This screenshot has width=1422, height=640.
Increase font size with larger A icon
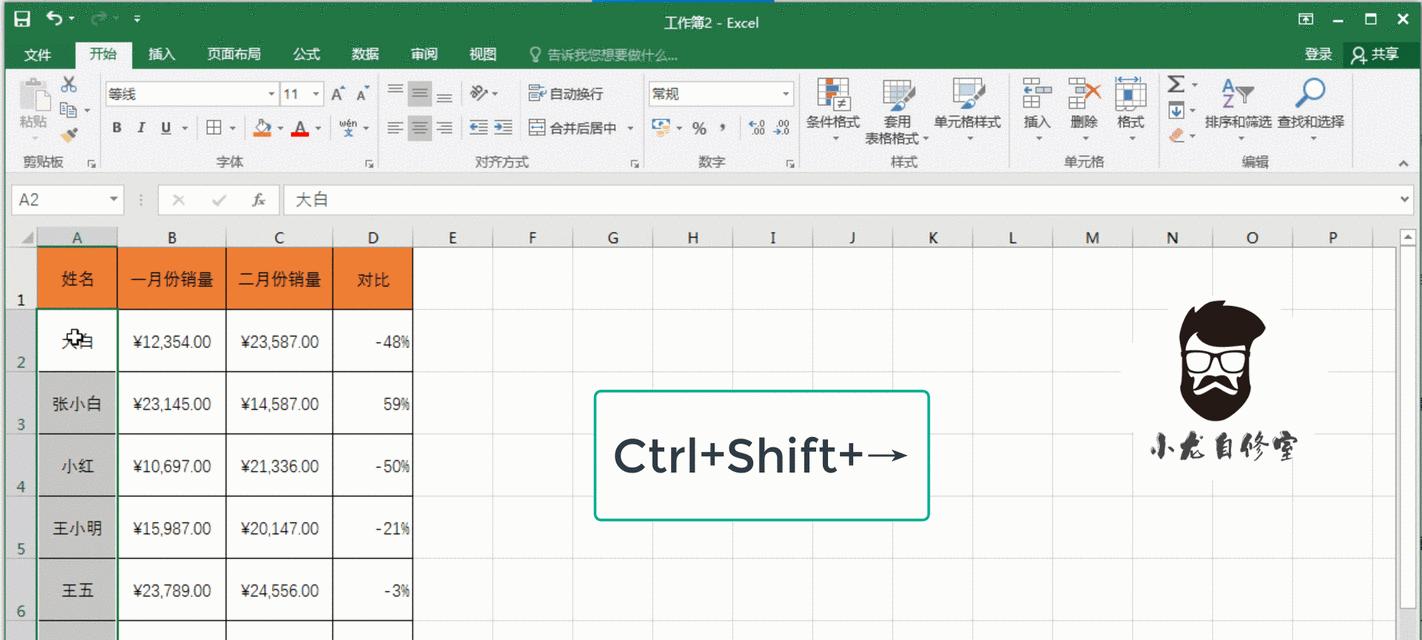click(338, 94)
